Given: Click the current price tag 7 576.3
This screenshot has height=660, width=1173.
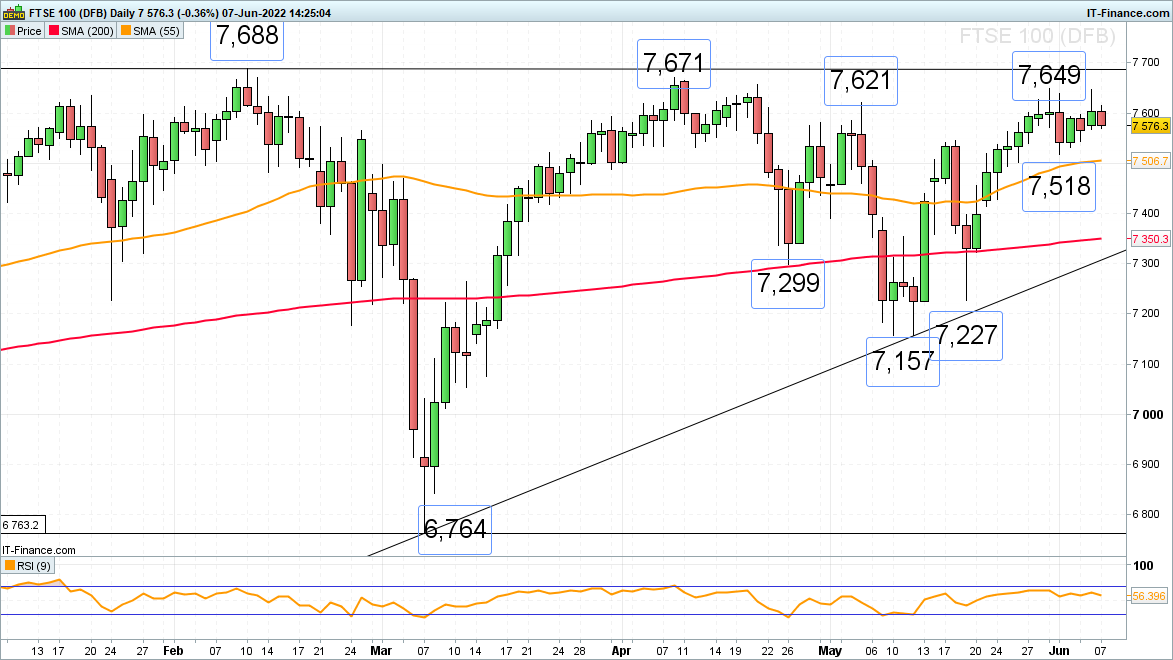Looking at the screenshot, I should tap(1150, 126).
